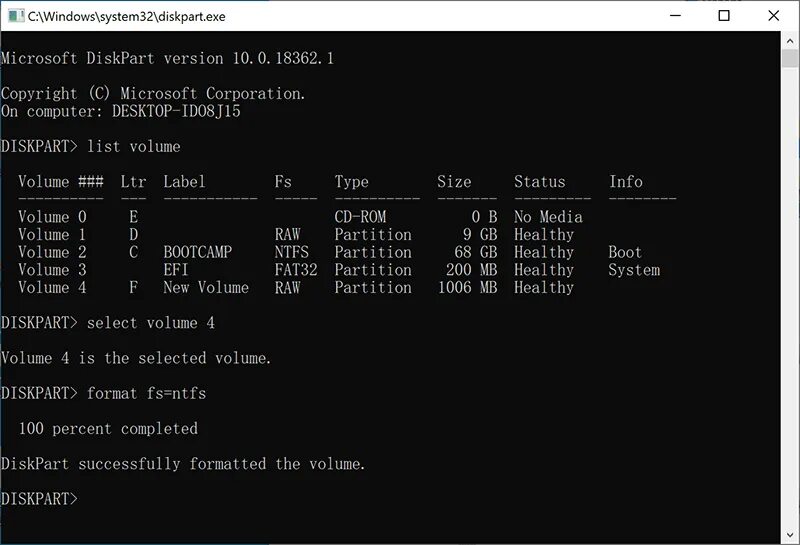Click the '68 GB' size cell
800x545 pixels.
pyautogui.click(x=476, y=252)
